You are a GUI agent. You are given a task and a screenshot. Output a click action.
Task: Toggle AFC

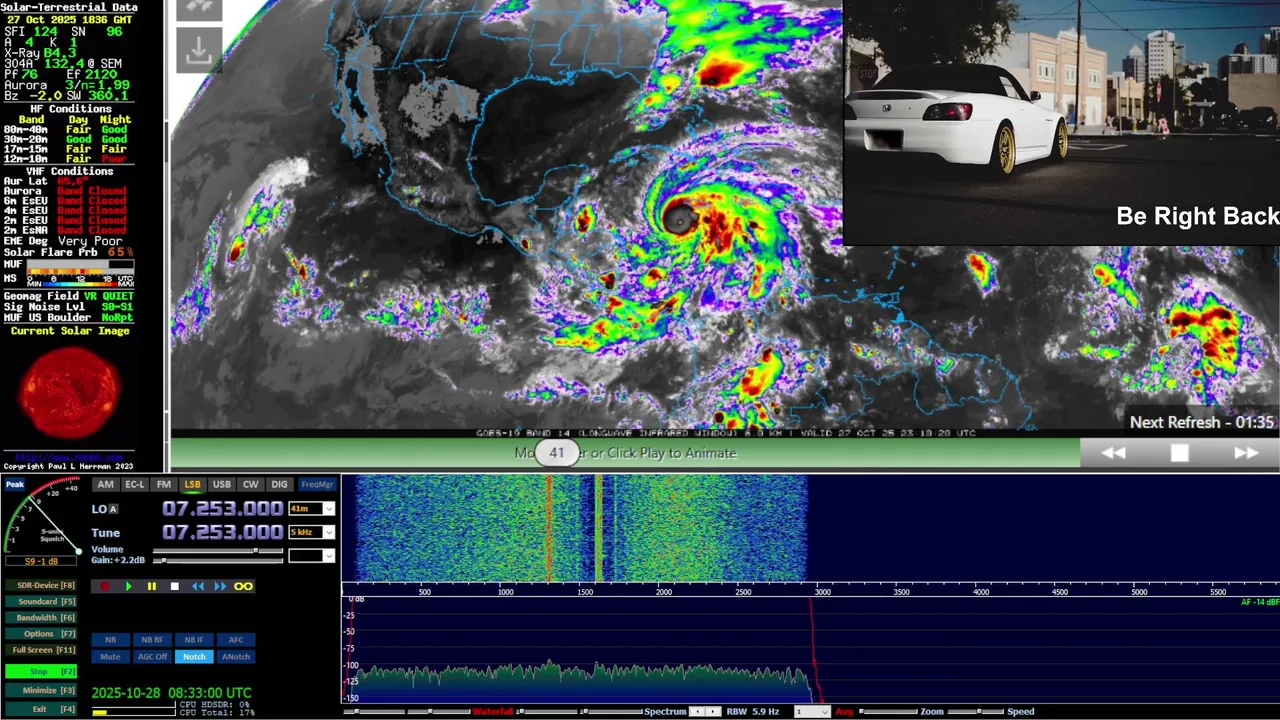click(x=236, y=640)
